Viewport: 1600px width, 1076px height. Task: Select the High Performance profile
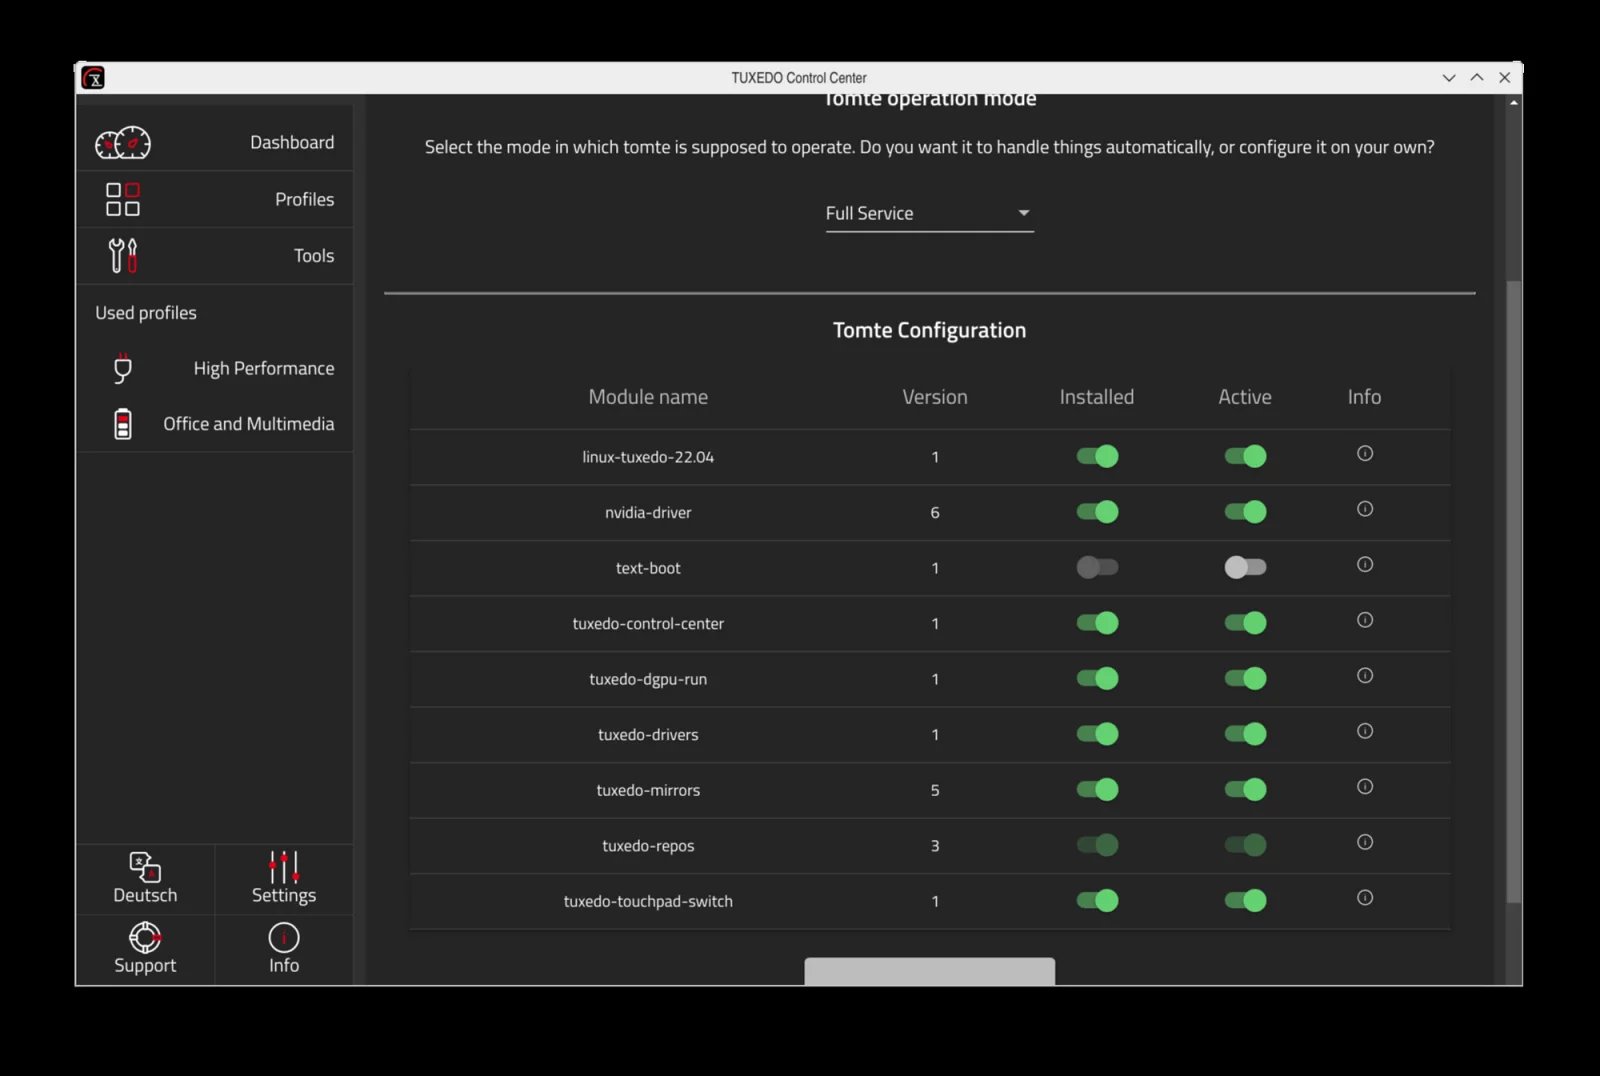(215, 368)
